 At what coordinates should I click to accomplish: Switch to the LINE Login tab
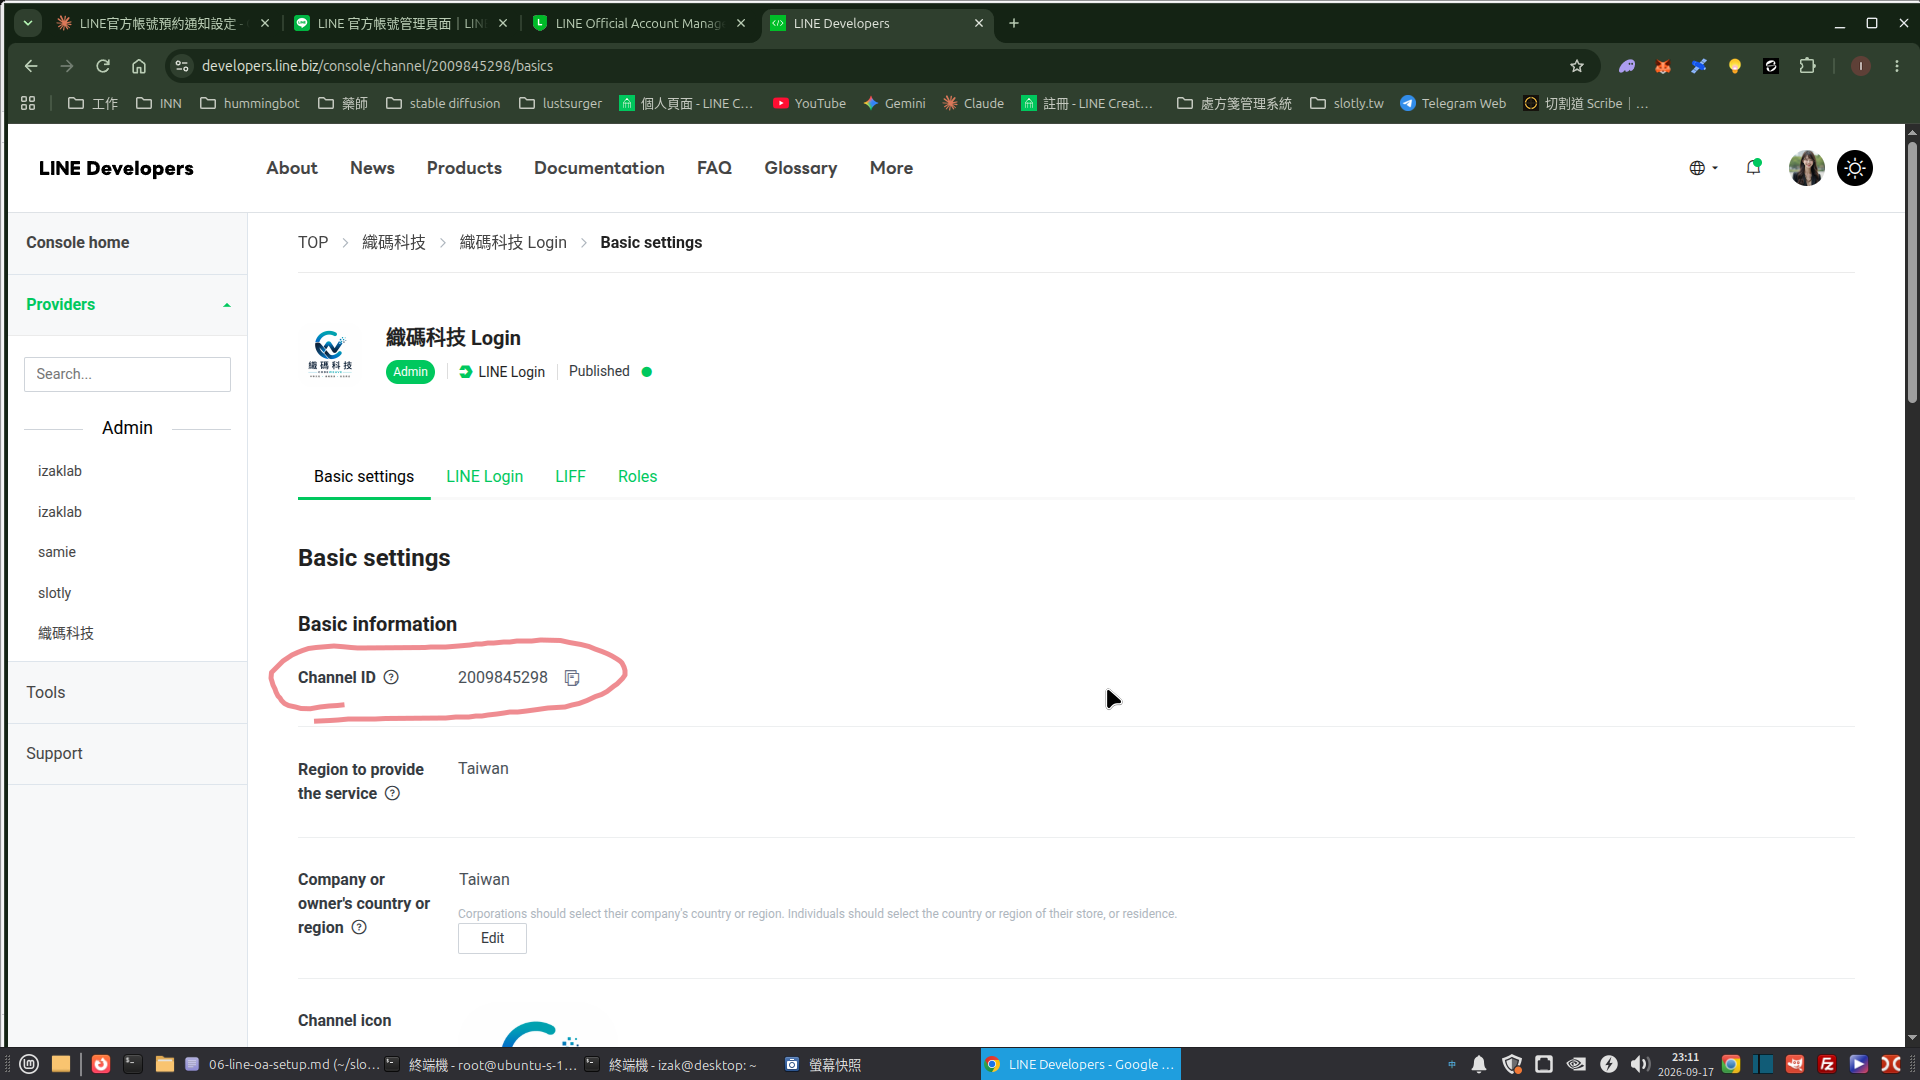click(484, 476)
